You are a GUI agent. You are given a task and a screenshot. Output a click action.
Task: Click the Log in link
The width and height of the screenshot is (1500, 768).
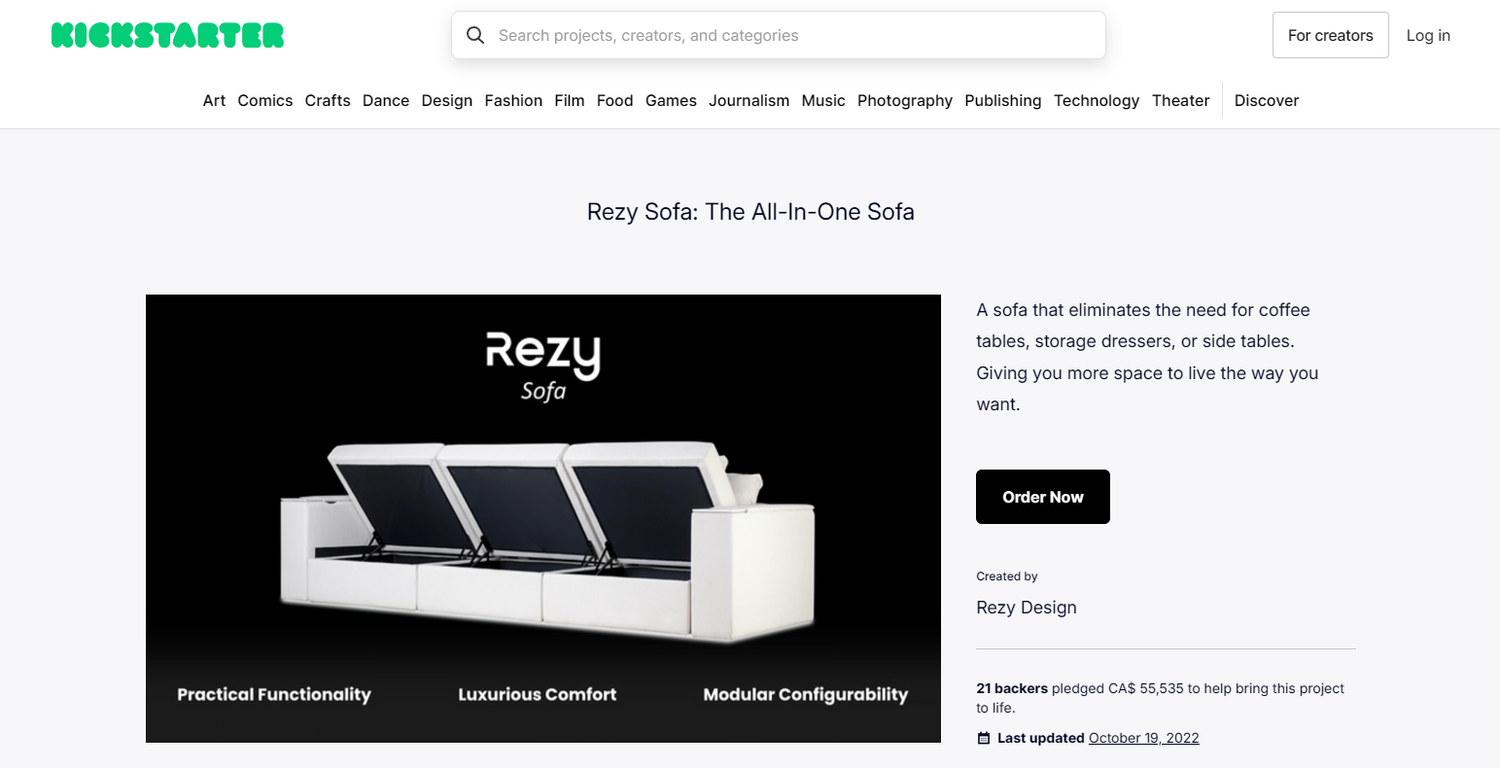tap(1428, 35)
